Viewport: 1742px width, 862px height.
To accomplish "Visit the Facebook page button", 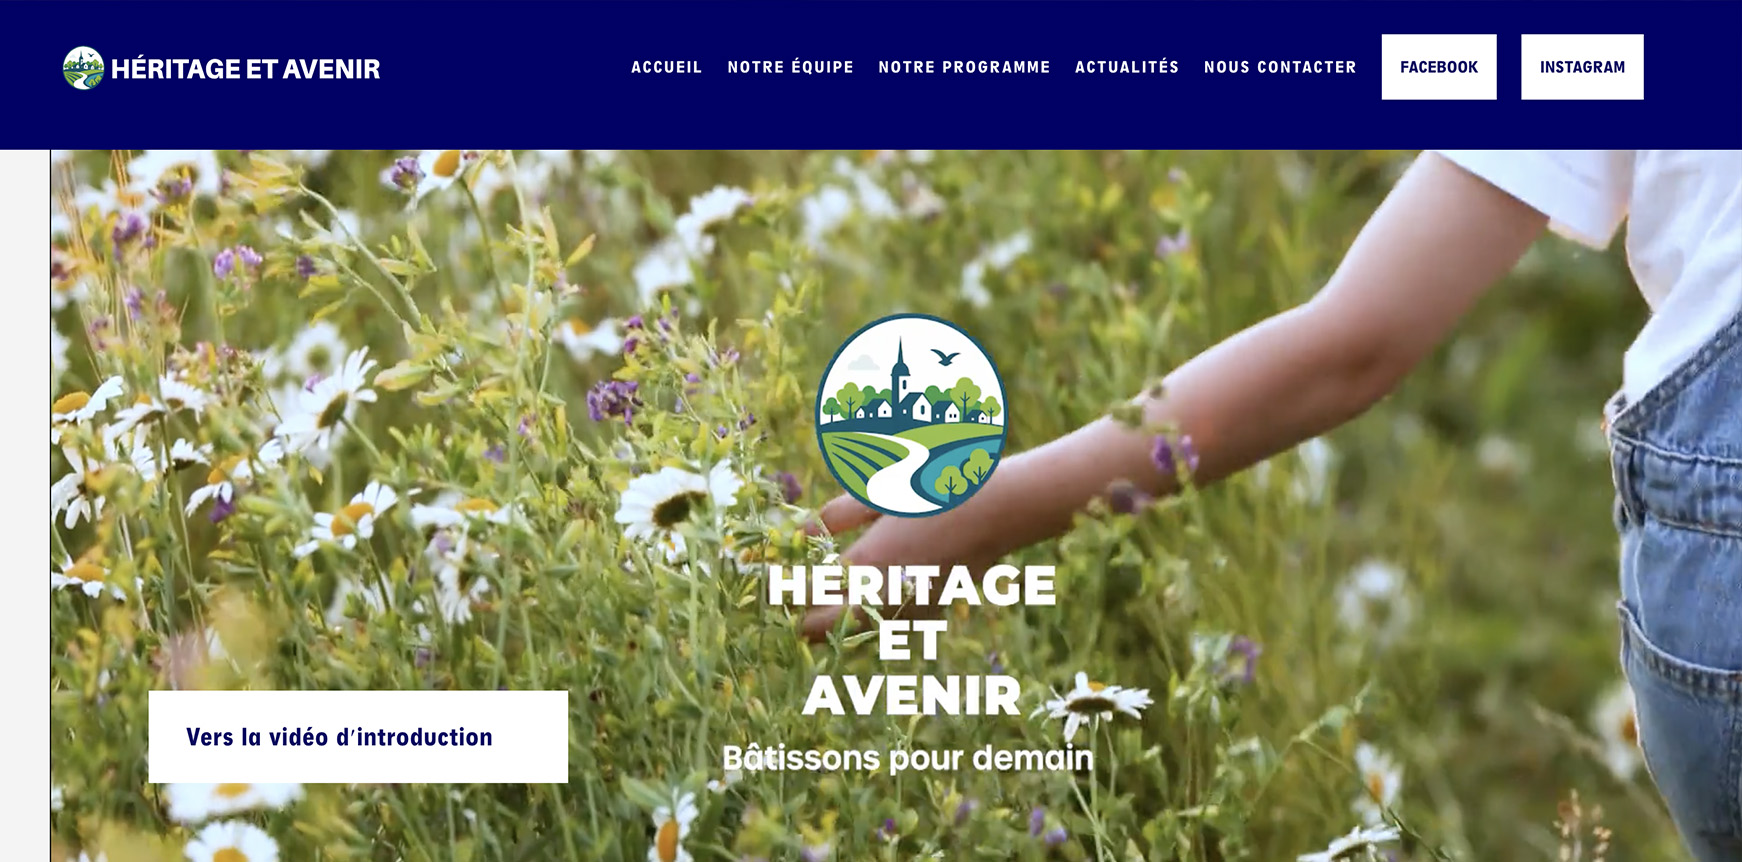I will pos(1439,67).
